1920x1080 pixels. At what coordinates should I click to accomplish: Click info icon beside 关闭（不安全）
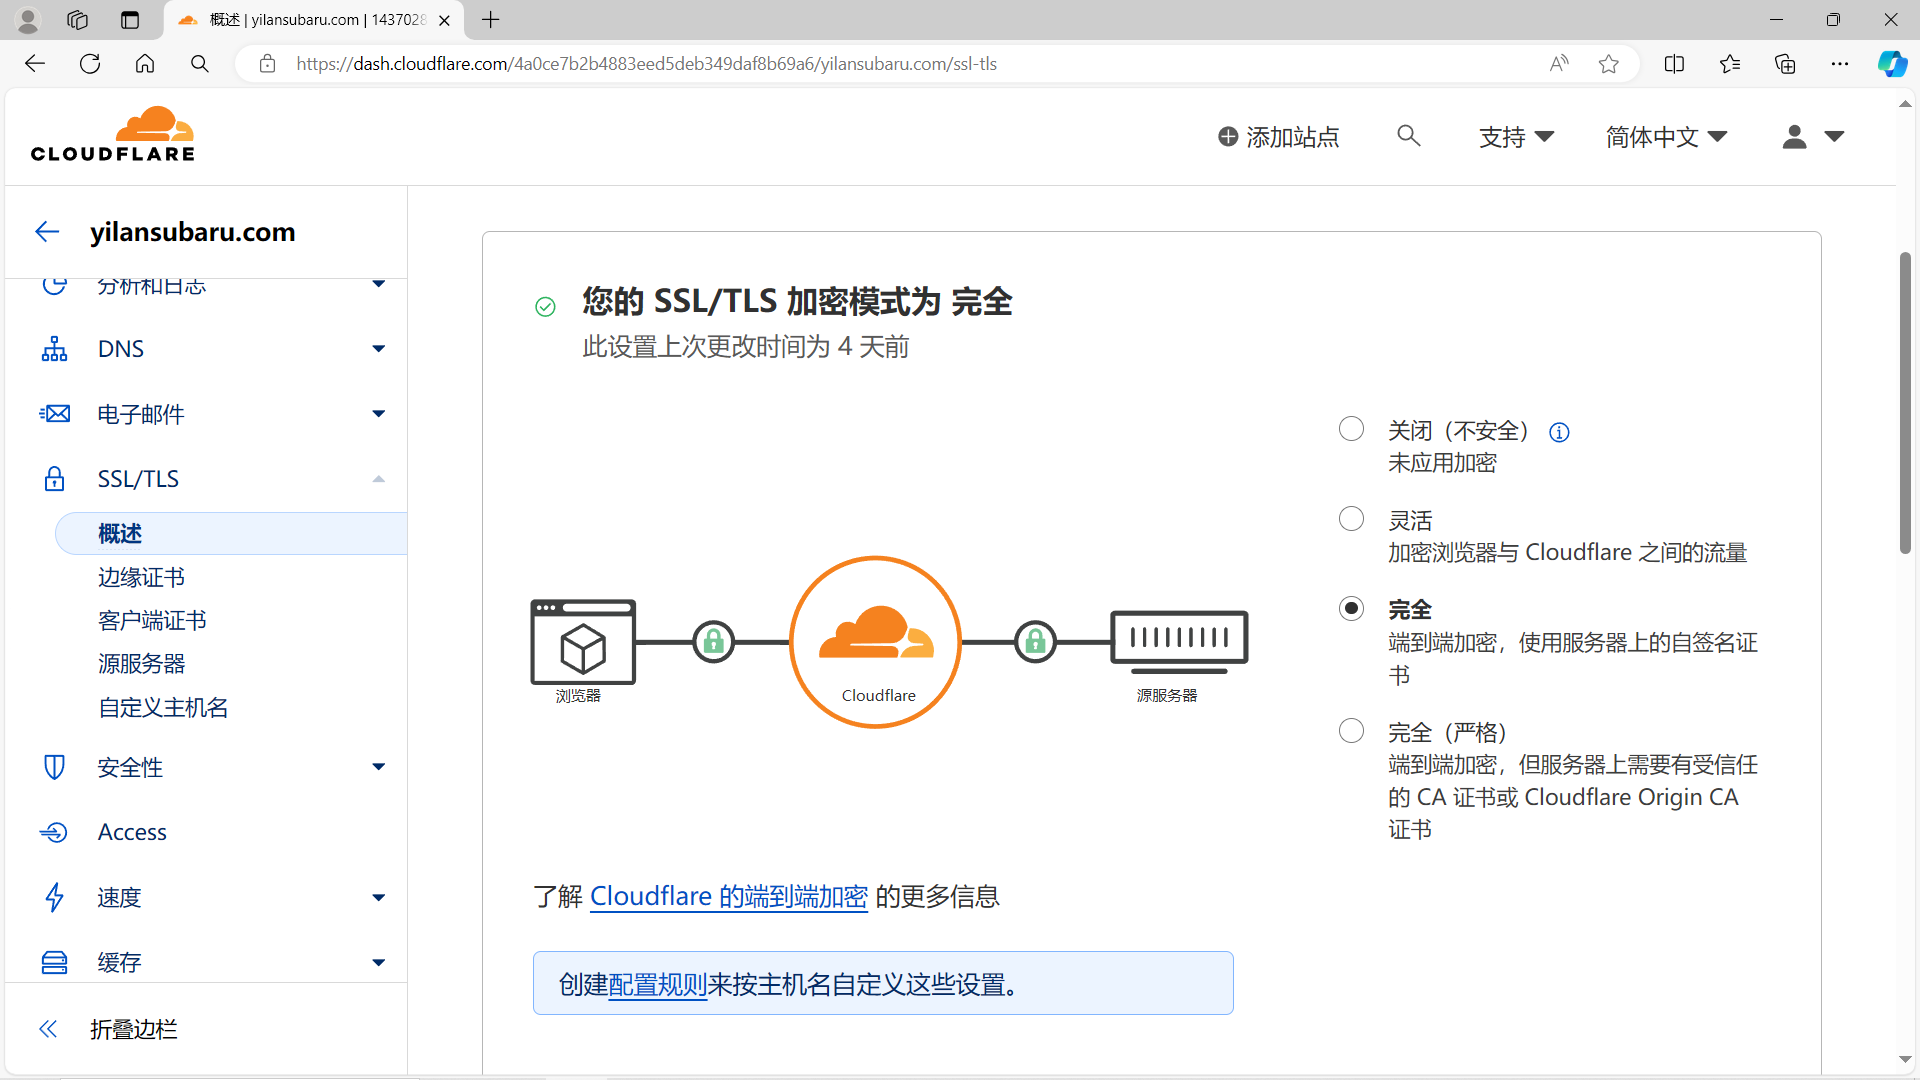(x=1559, y=432)
